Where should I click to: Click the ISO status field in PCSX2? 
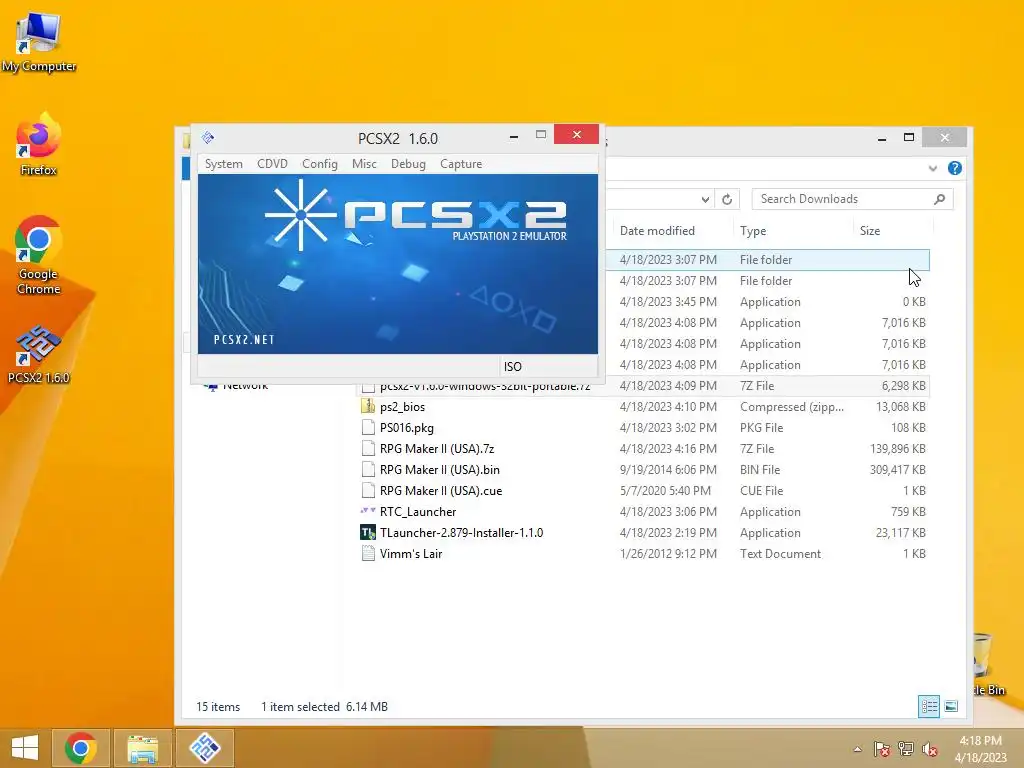[549, 366]
